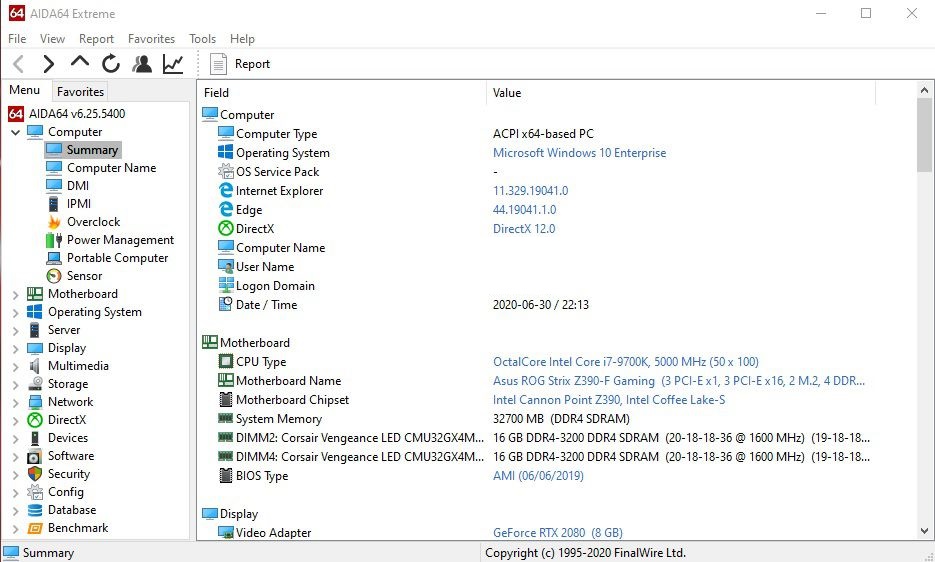Click the Back navigation arrow

(18, 64)
